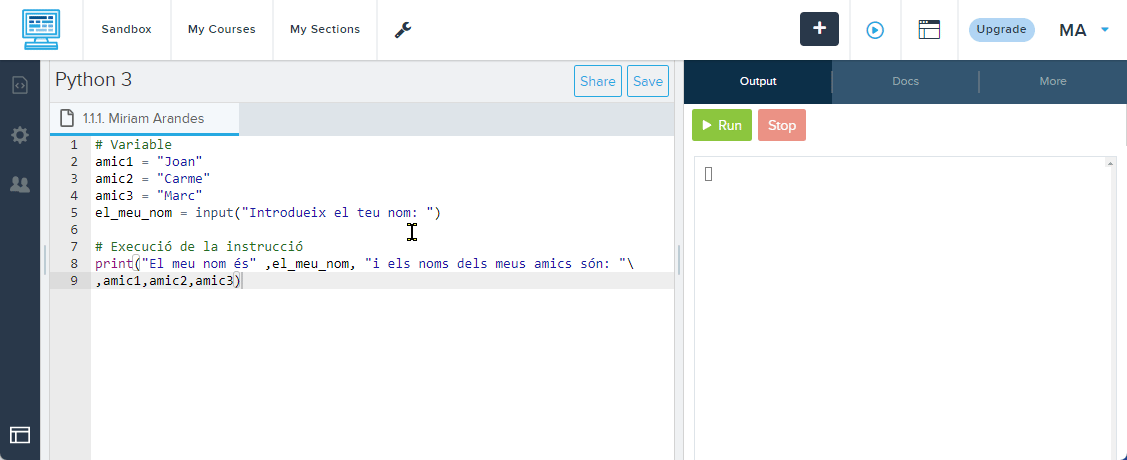Click the circular play icon in navbar

pos(875,30)
